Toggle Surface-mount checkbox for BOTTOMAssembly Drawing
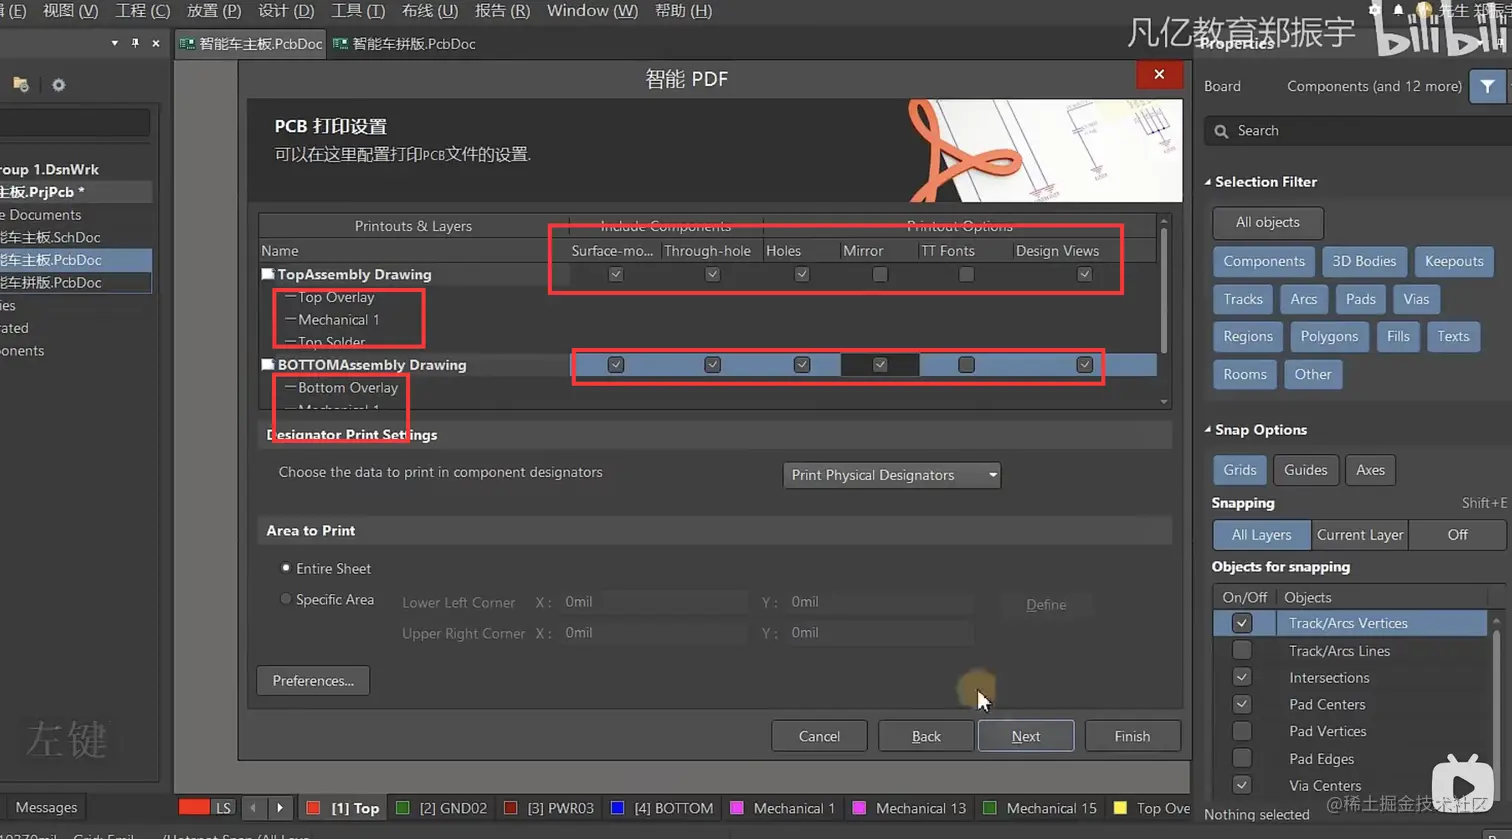This screenshot has height=839, width=1512. 616,365
